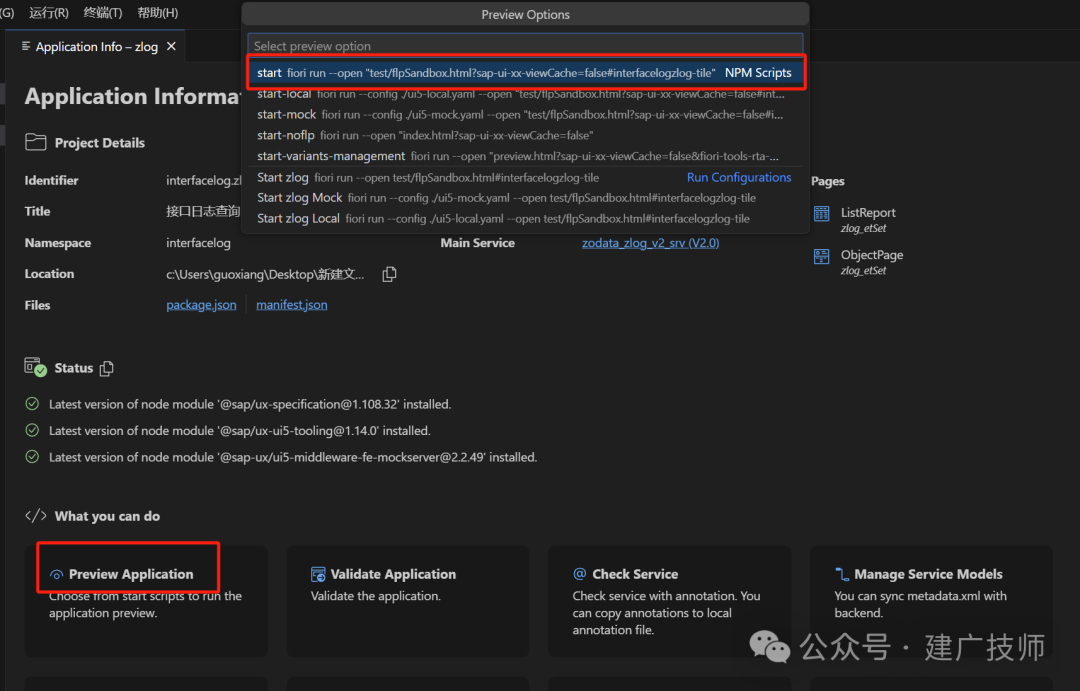This screenshot has width=1080, height=691.
Task: Click the Check Service at-sign icon
Action: tap(580, 574)
